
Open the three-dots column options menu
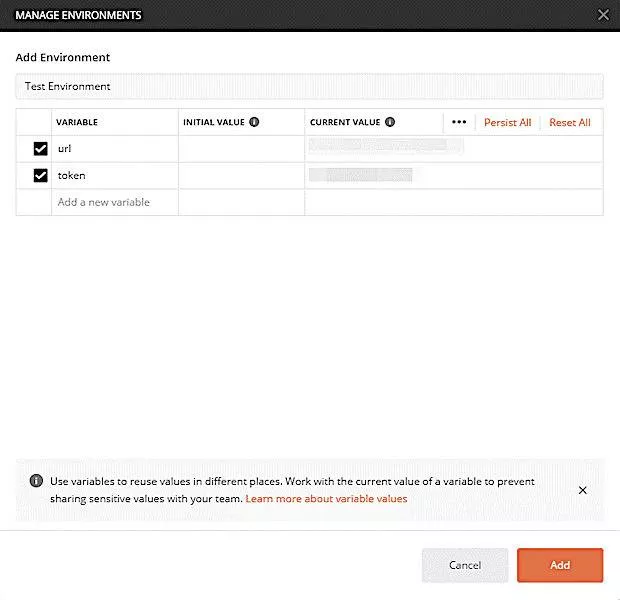coord(459,122)
